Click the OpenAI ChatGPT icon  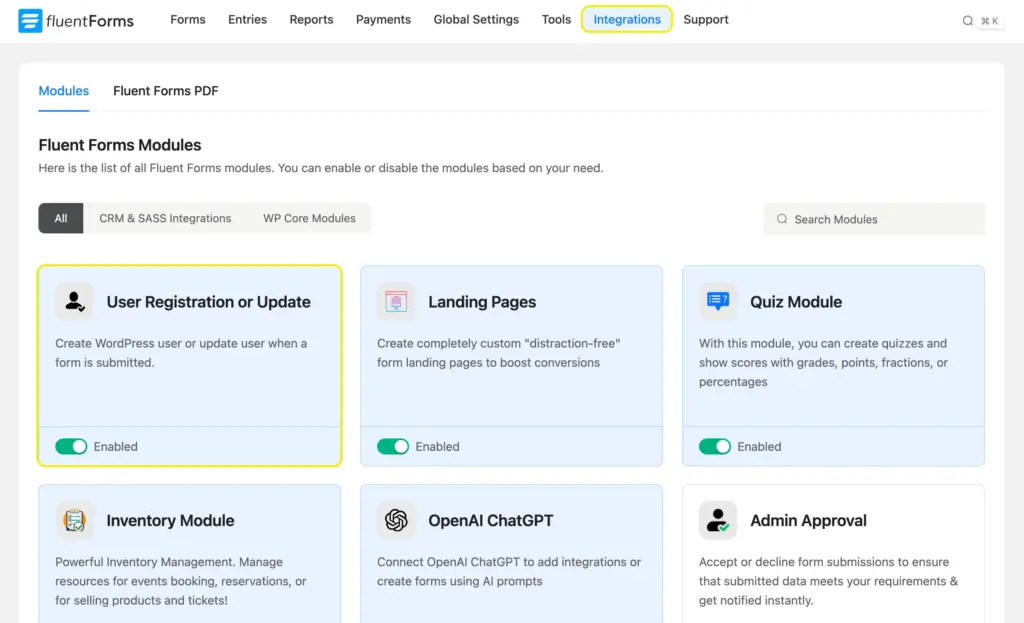(x=396, y=520)
